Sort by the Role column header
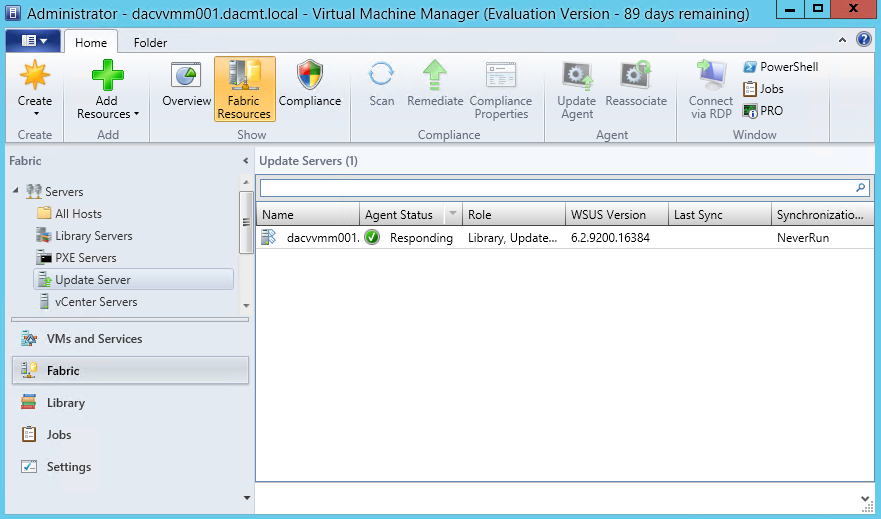The image size is (881, 519). (514, 215)
